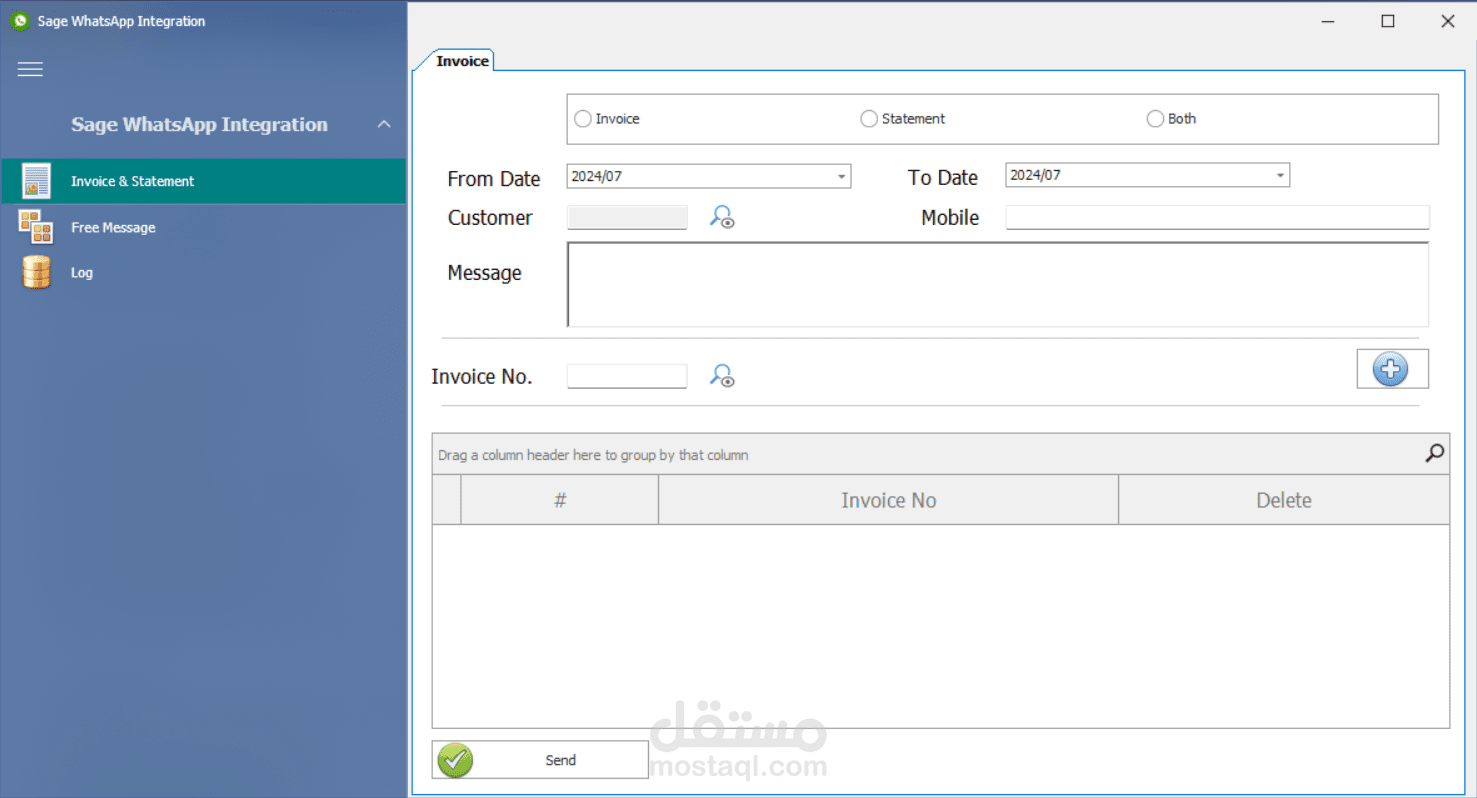Image resolution: width=1477 pixels, height=798 pixels.
Task: Click the Invoice No. input field
Action: point(627,376)
